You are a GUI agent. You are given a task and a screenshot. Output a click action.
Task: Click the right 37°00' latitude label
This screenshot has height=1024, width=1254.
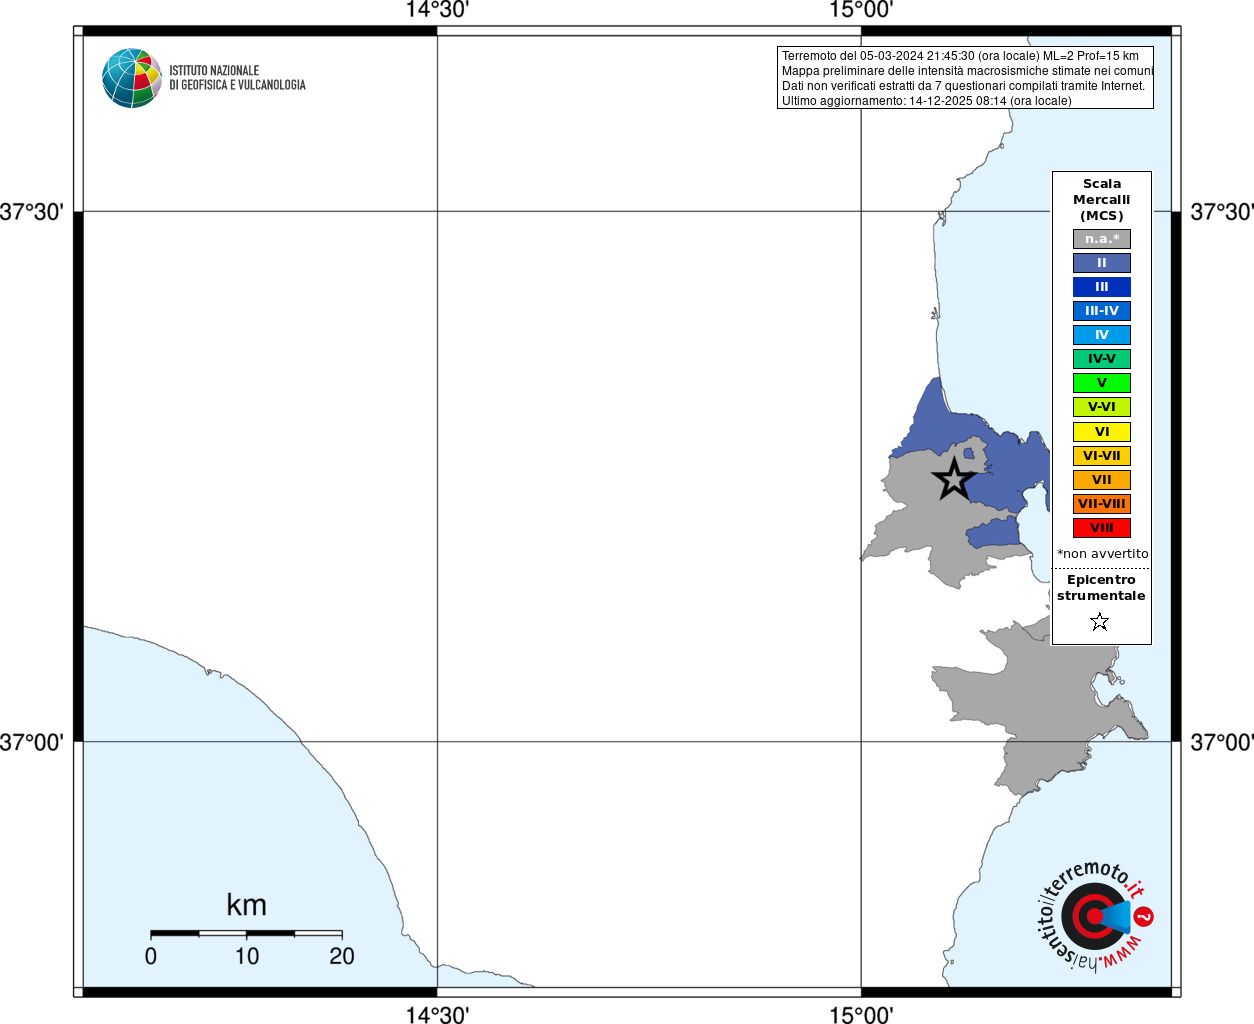1221,742
